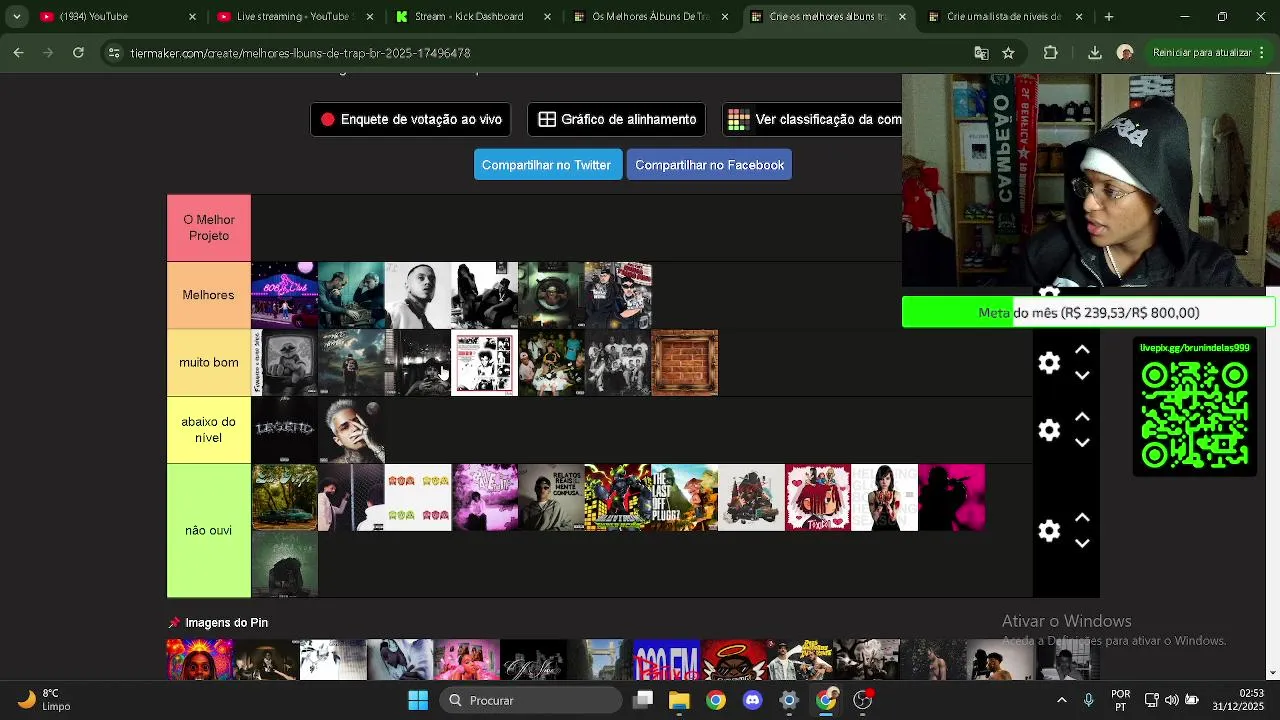Close the Stream - Kick Dashboard tab
Image resolution: width=1280 pixels, height=720 pixels.
[x=547, y=16]
